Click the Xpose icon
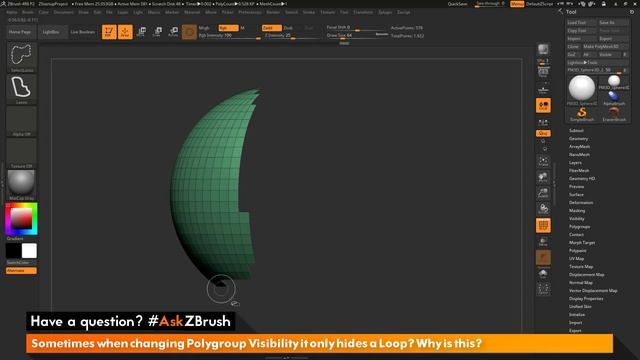This screenshot has height=360, width=640. 543,289
